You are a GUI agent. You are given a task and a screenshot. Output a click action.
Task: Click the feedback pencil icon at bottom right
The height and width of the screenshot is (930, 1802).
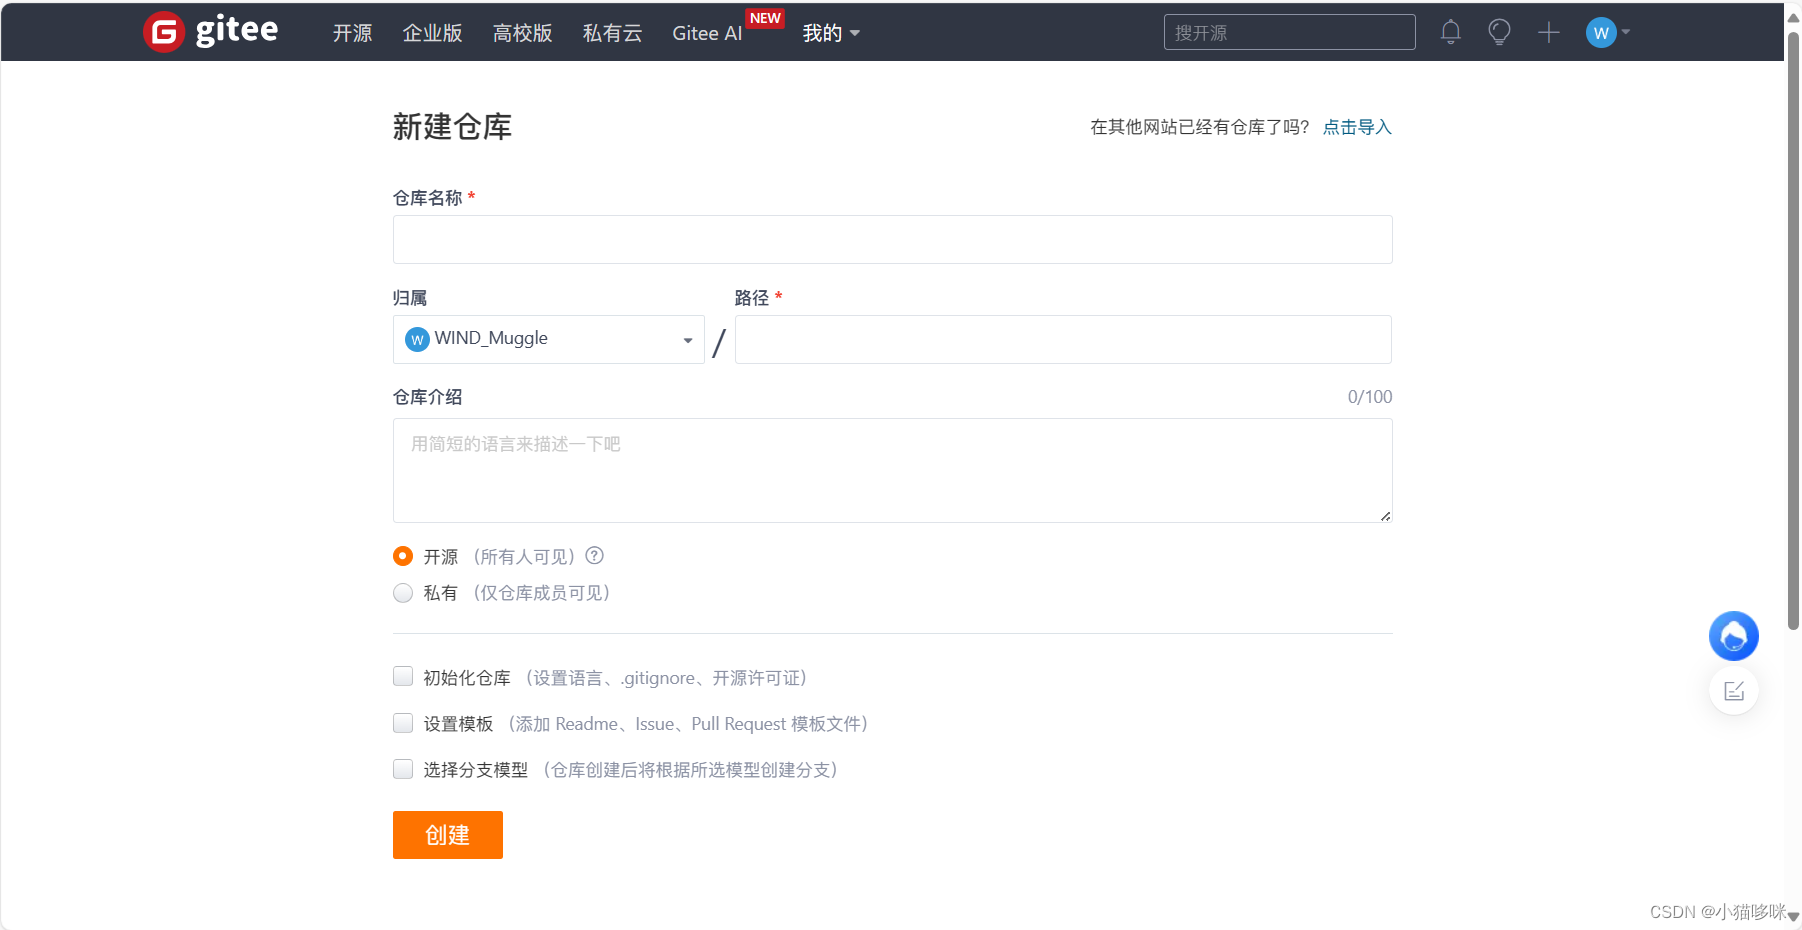pos(1733,690)
